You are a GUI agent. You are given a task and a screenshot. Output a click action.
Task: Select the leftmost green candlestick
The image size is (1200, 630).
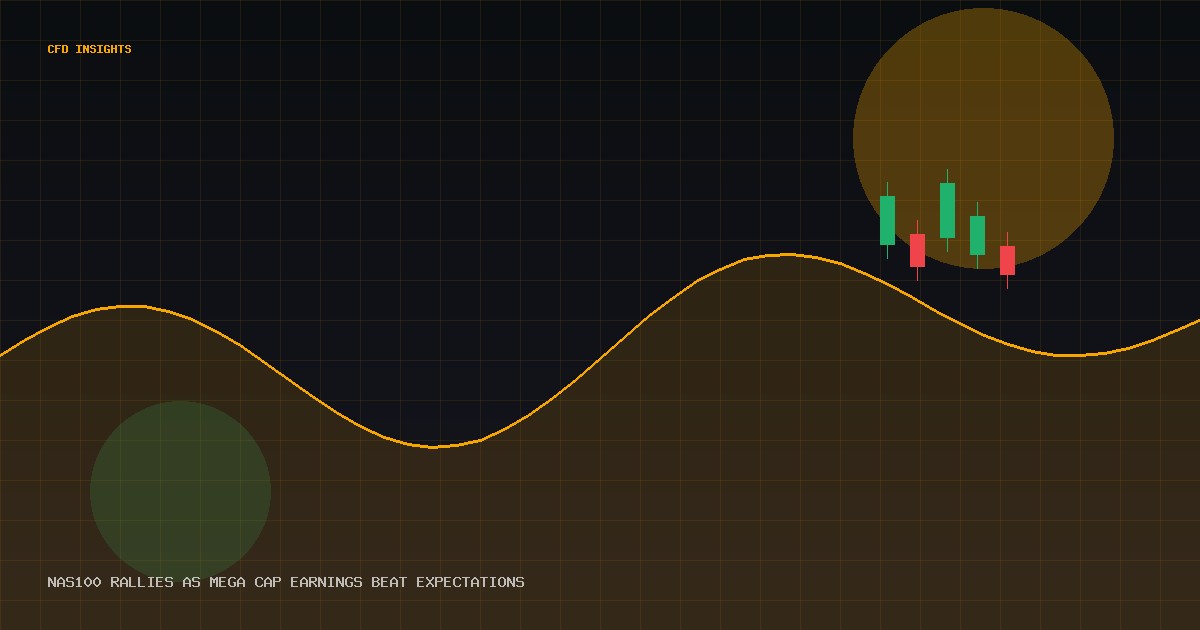click(887, 220)
